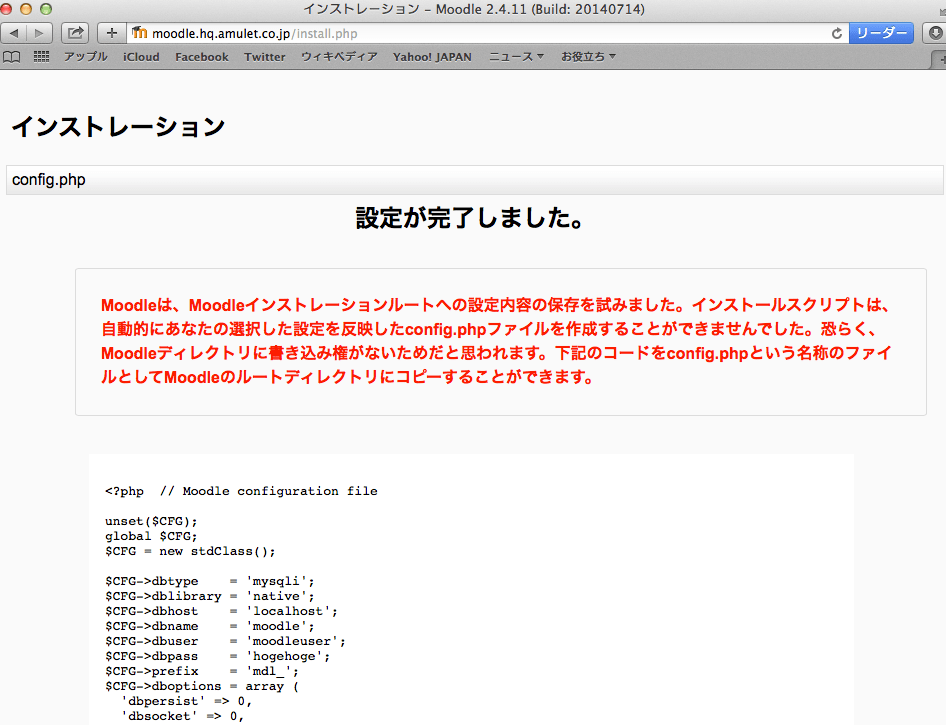Click the global $CFG; code line

pyautogui.click(x=151, y=536)
